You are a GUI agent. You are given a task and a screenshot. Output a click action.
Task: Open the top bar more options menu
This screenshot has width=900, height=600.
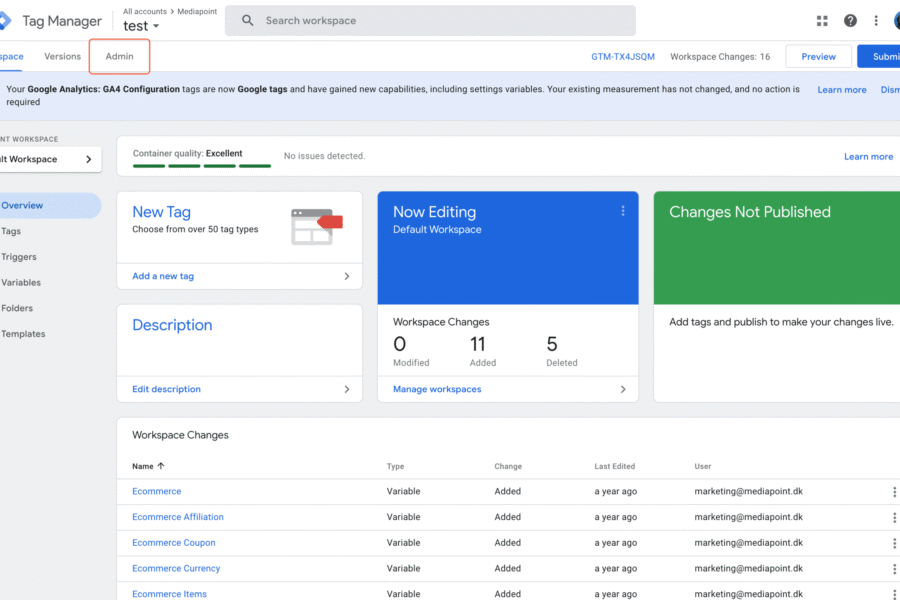pos(876,21)
